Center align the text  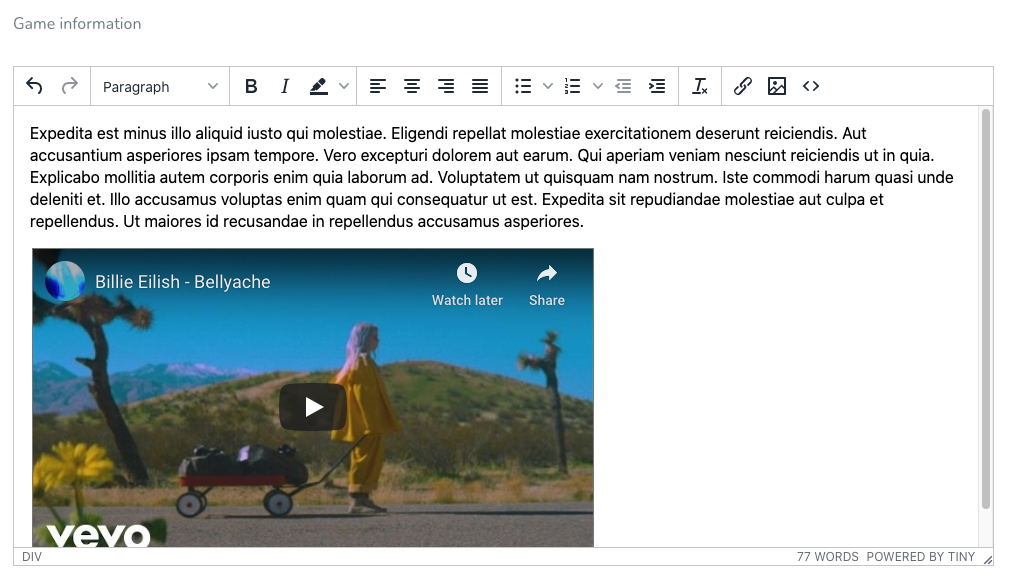[x=411, y=87]
